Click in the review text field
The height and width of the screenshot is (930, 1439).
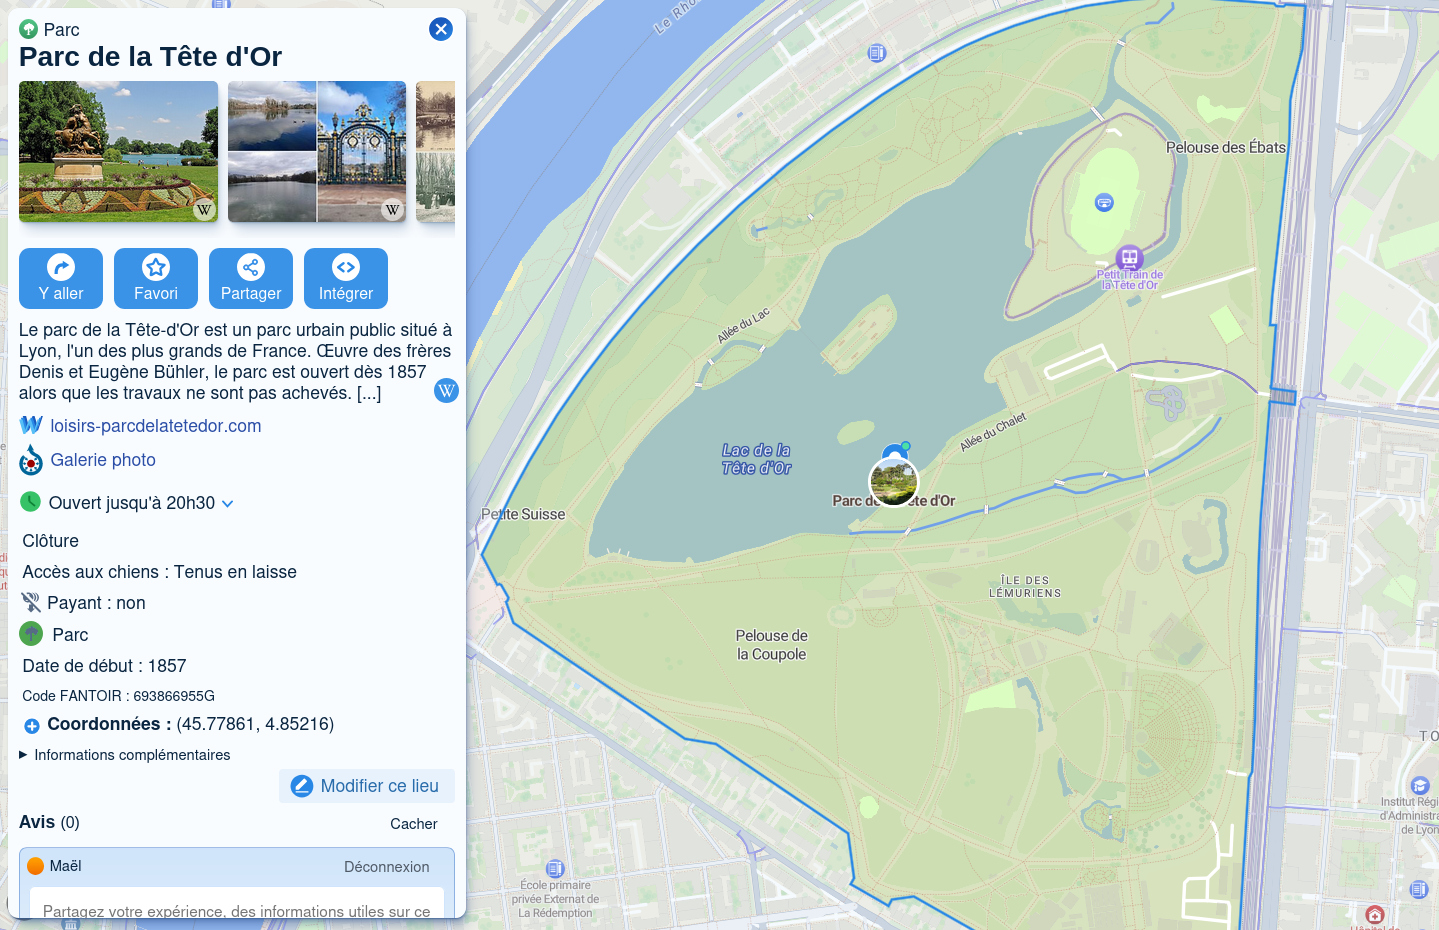pyautogui.click(x=236, y=905)
